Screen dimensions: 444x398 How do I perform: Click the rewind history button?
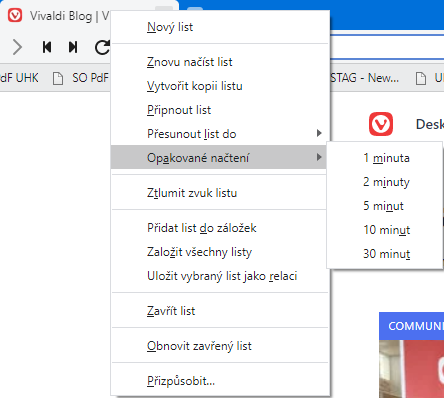tap(47, 47)
